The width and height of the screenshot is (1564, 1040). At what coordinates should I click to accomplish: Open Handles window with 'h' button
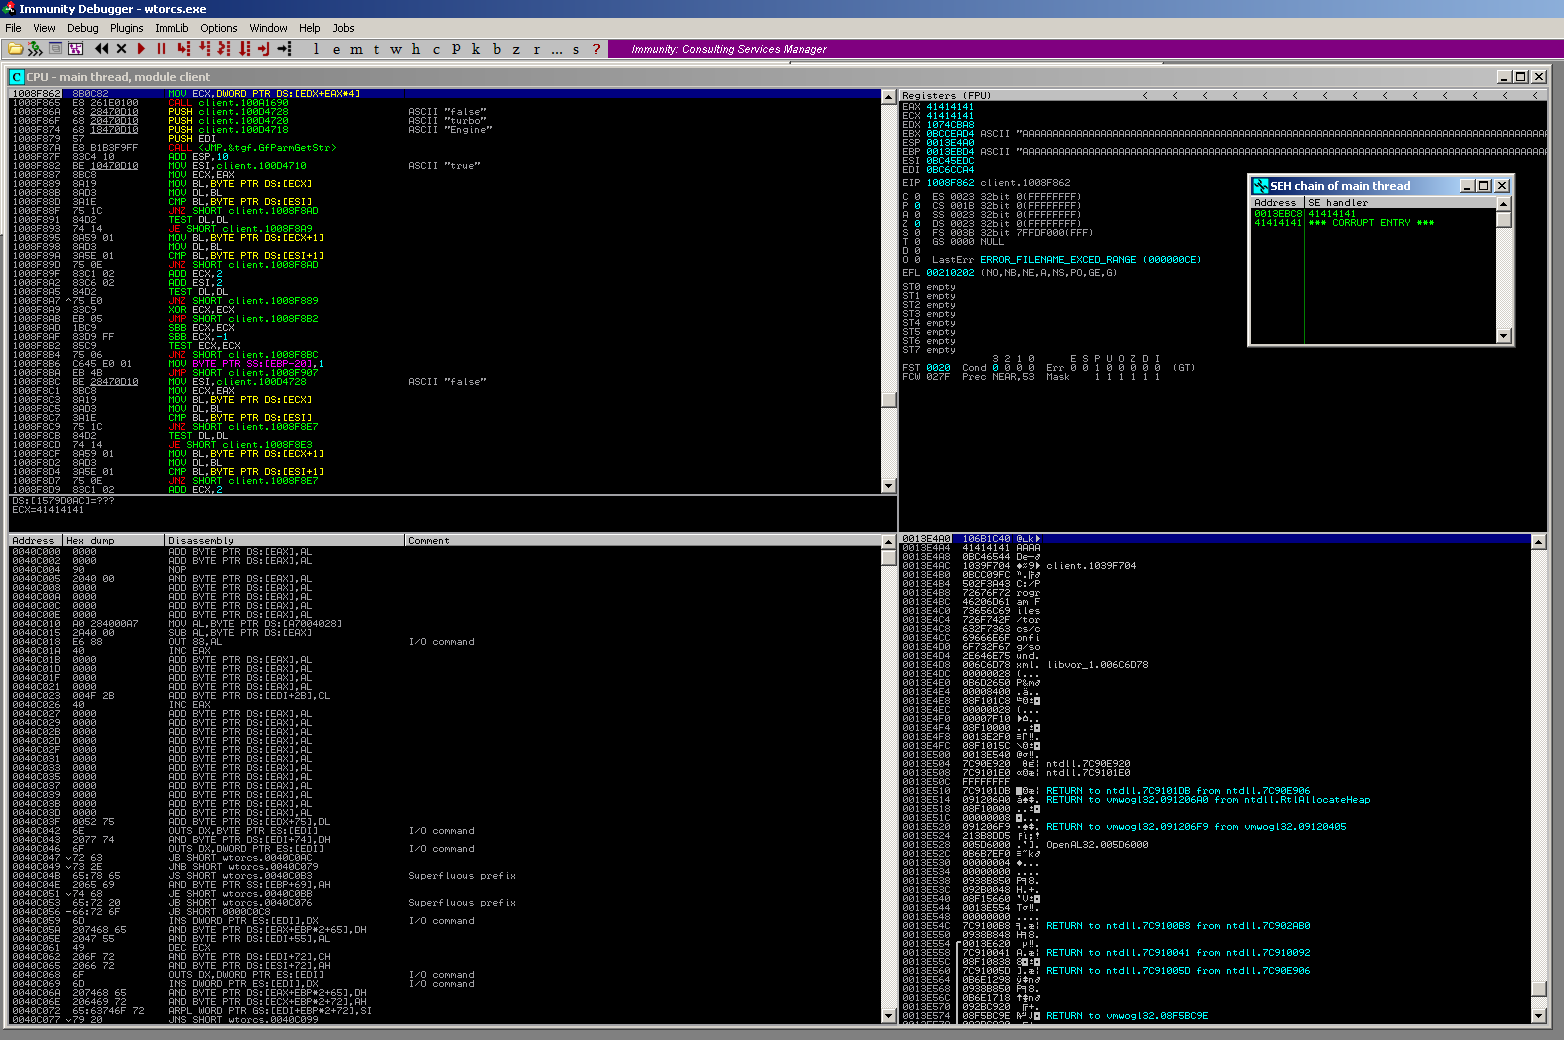coord(416,49)
